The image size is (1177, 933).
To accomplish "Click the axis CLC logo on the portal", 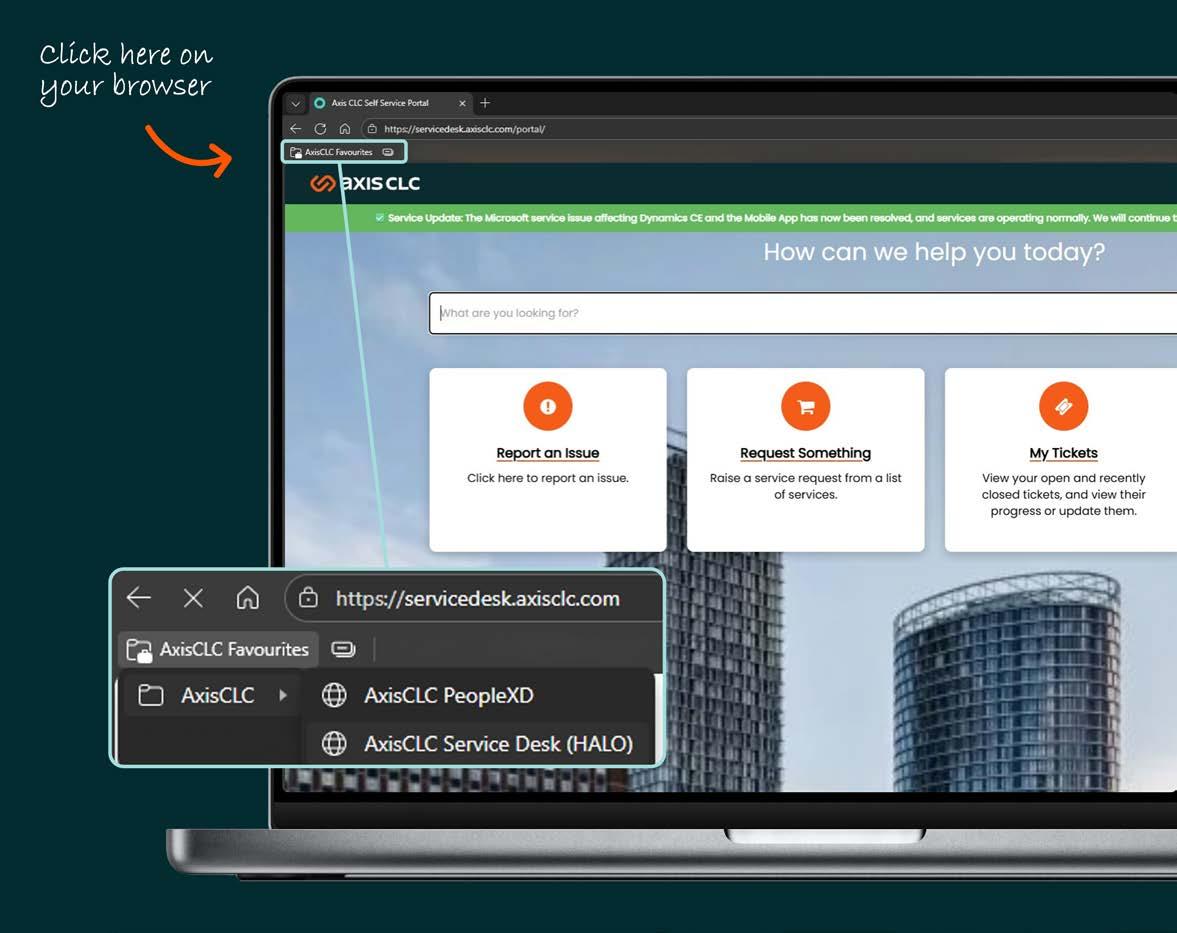I will 365,183.
